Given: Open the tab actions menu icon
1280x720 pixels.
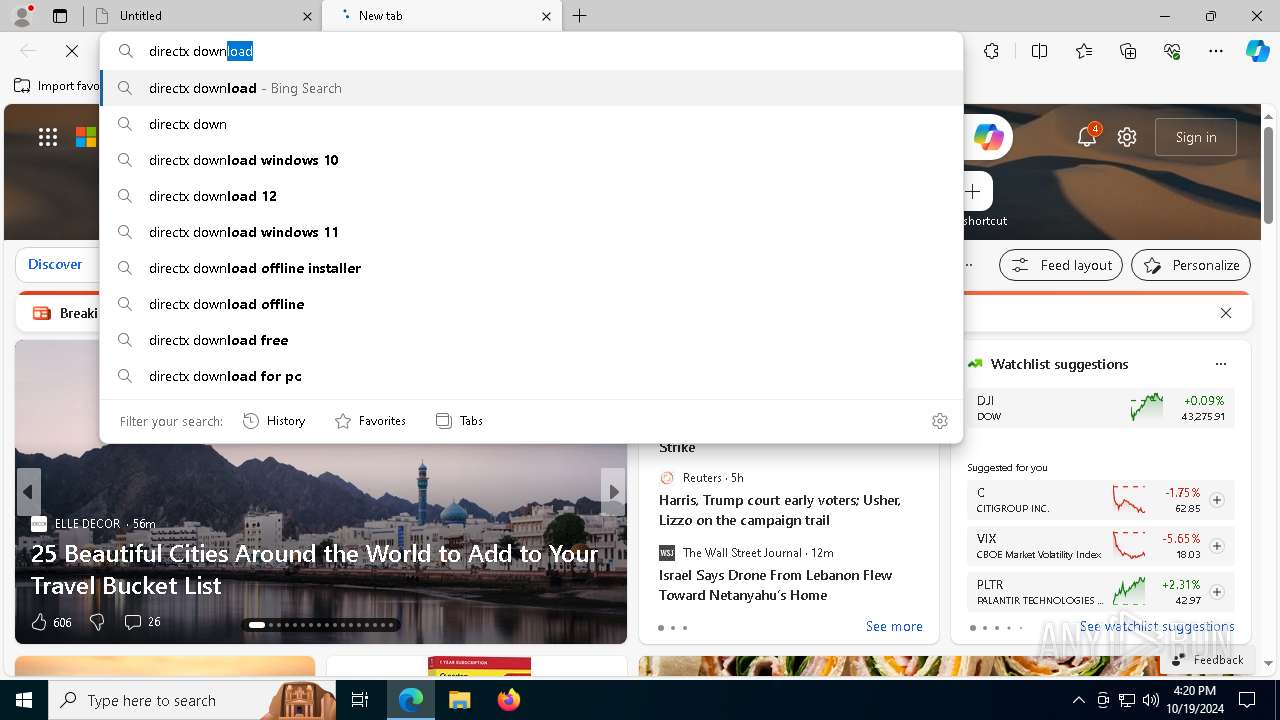Looking at the screenshot, I should pyautogui.click(x=60, y=16).
